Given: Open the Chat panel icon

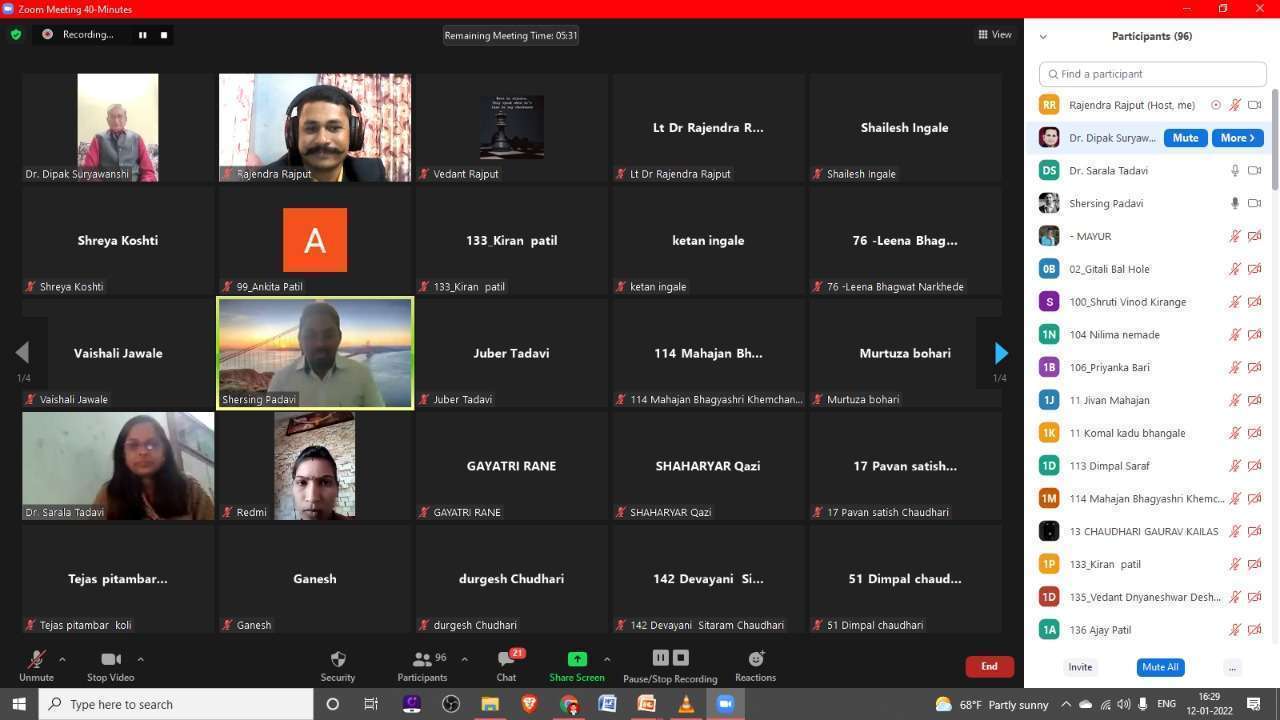Looking at the screenshot, I should click(x=507, y=660).
